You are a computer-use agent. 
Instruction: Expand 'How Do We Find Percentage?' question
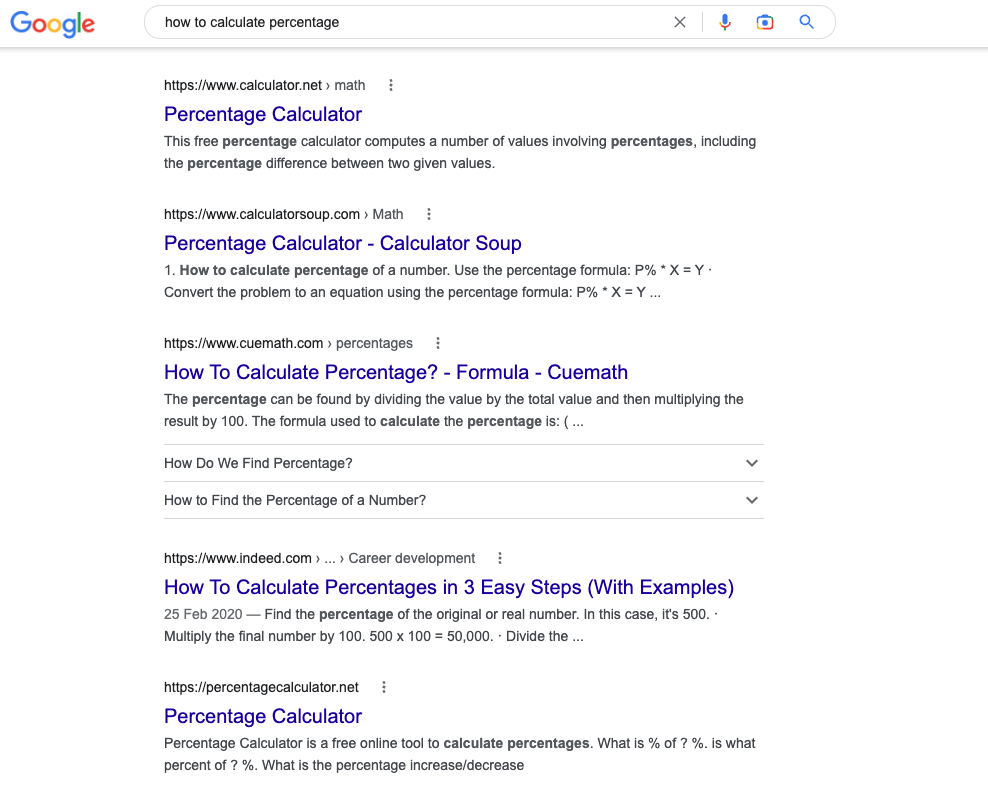pyautogui.click(x=464, y=463)
